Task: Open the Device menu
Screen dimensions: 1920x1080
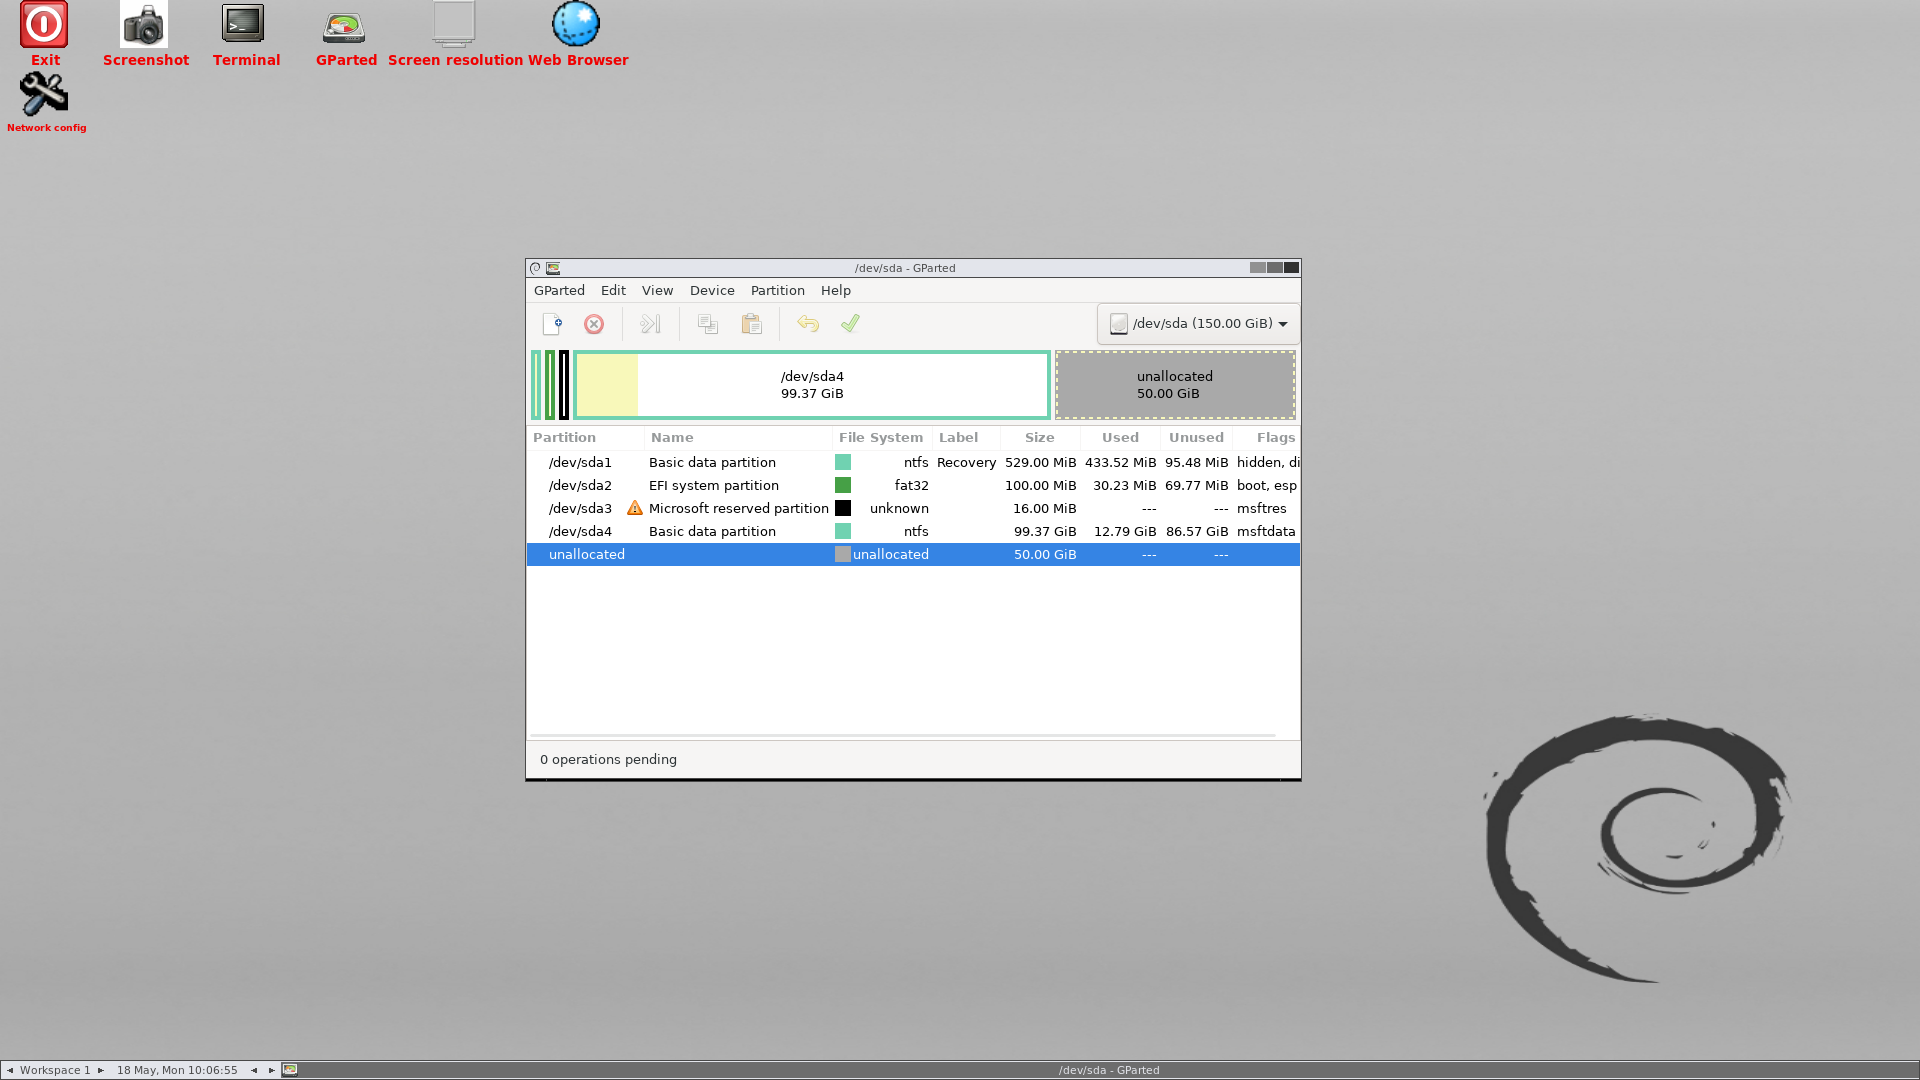Action: click(711, 290)
